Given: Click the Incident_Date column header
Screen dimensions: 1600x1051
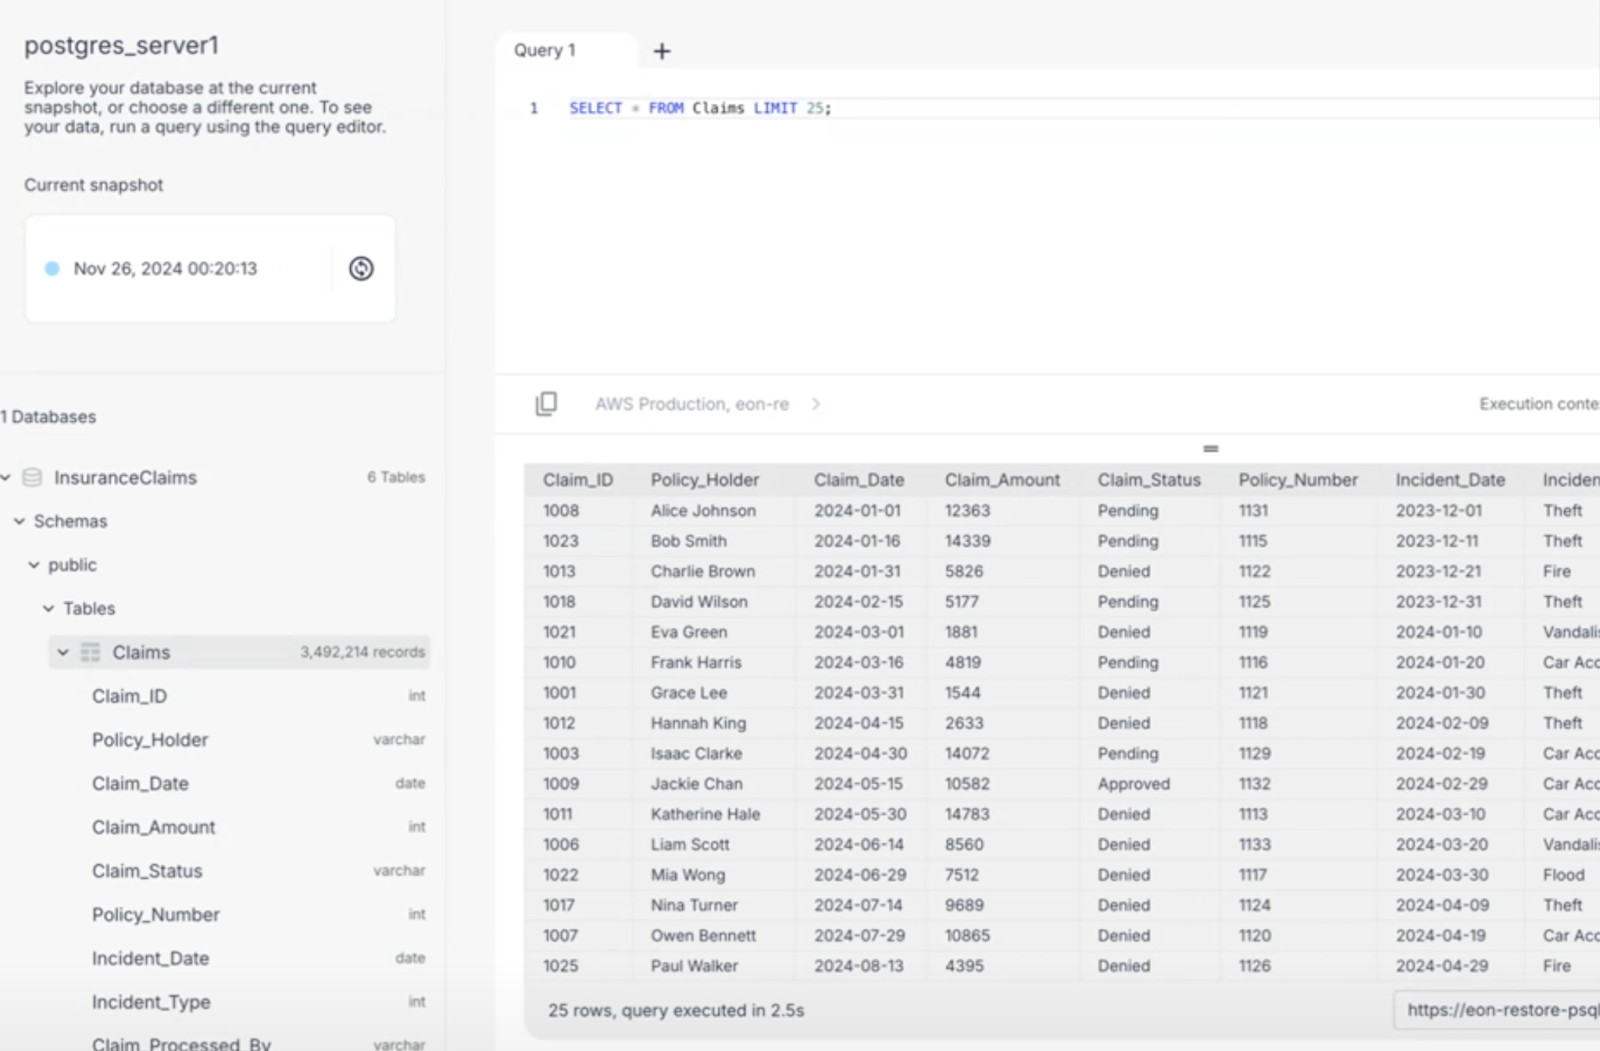Looking at the screenshot, I should click(x=1450, y=480).
